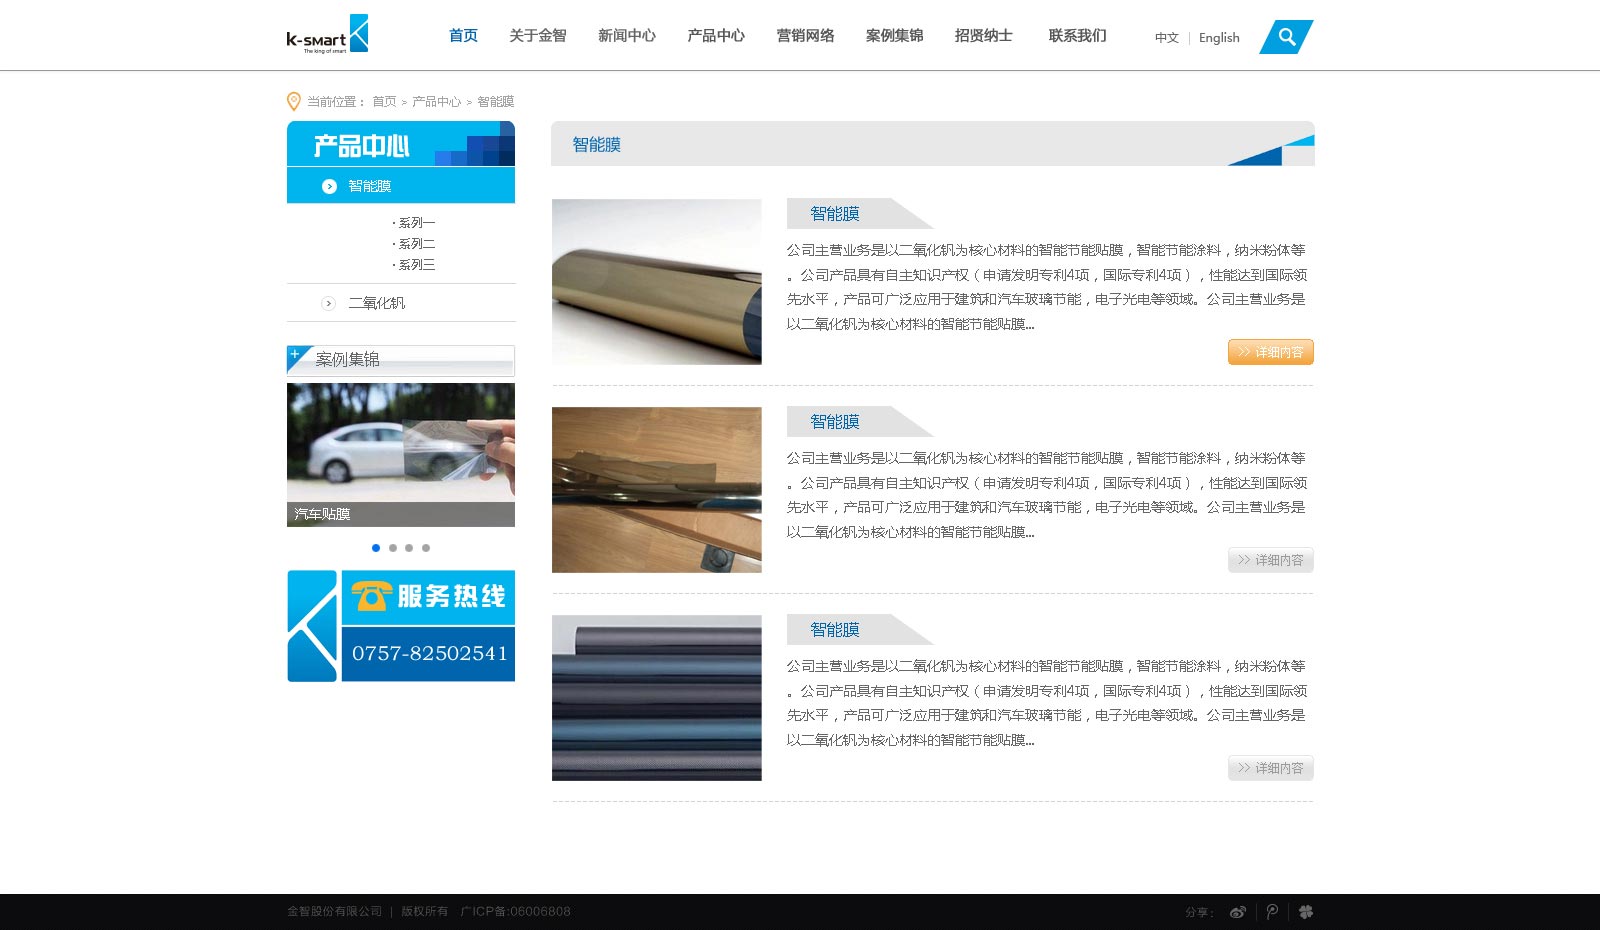Image resolution: width=1600 pixels, height=930 pixels.
Task: Click the second share icon in footer
Action: [1272, 912]
